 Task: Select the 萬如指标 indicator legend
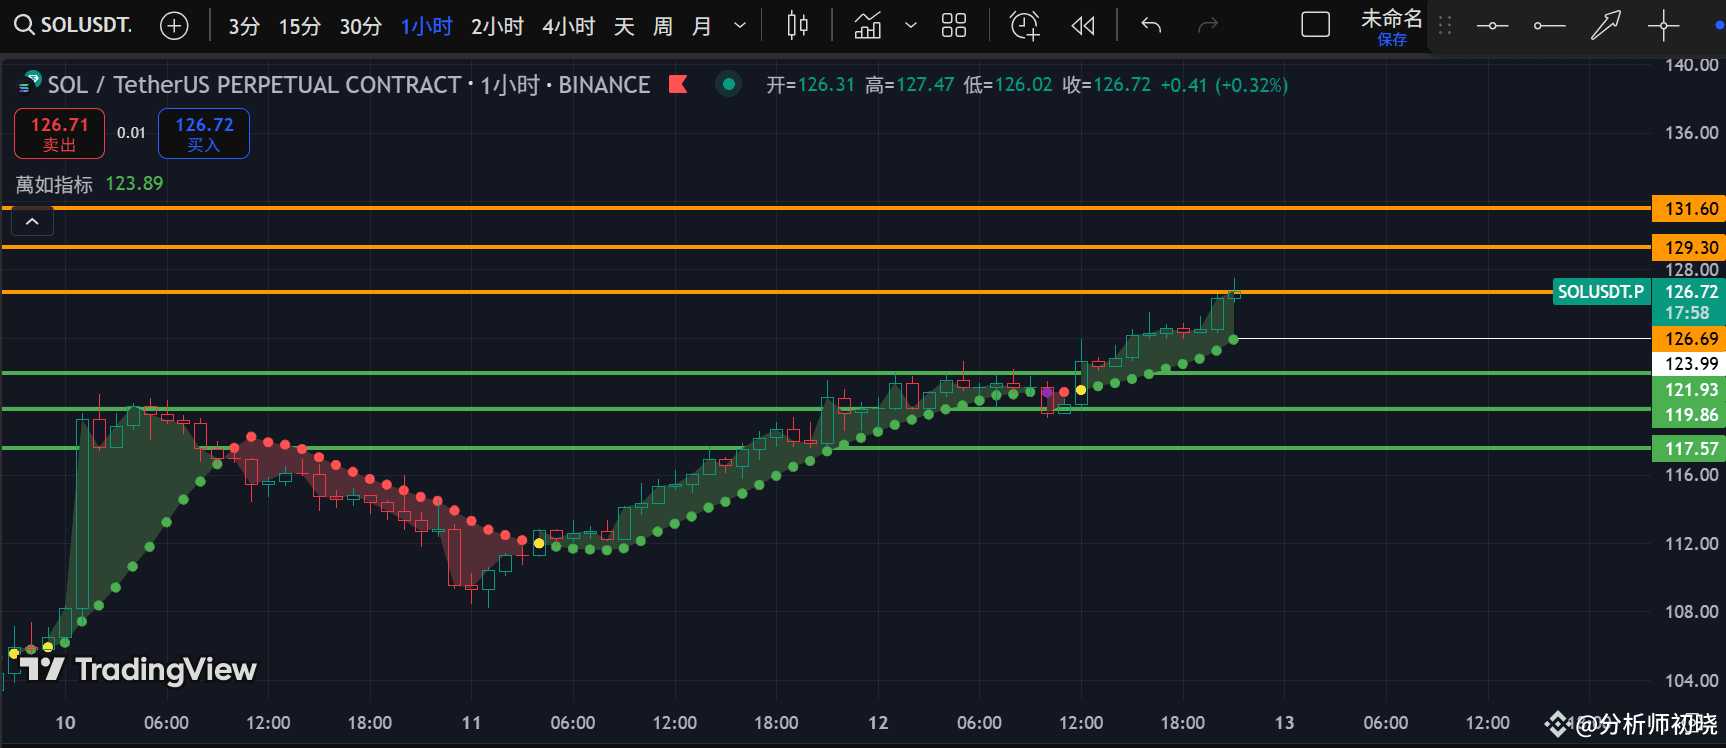click(x=54, y=184)
